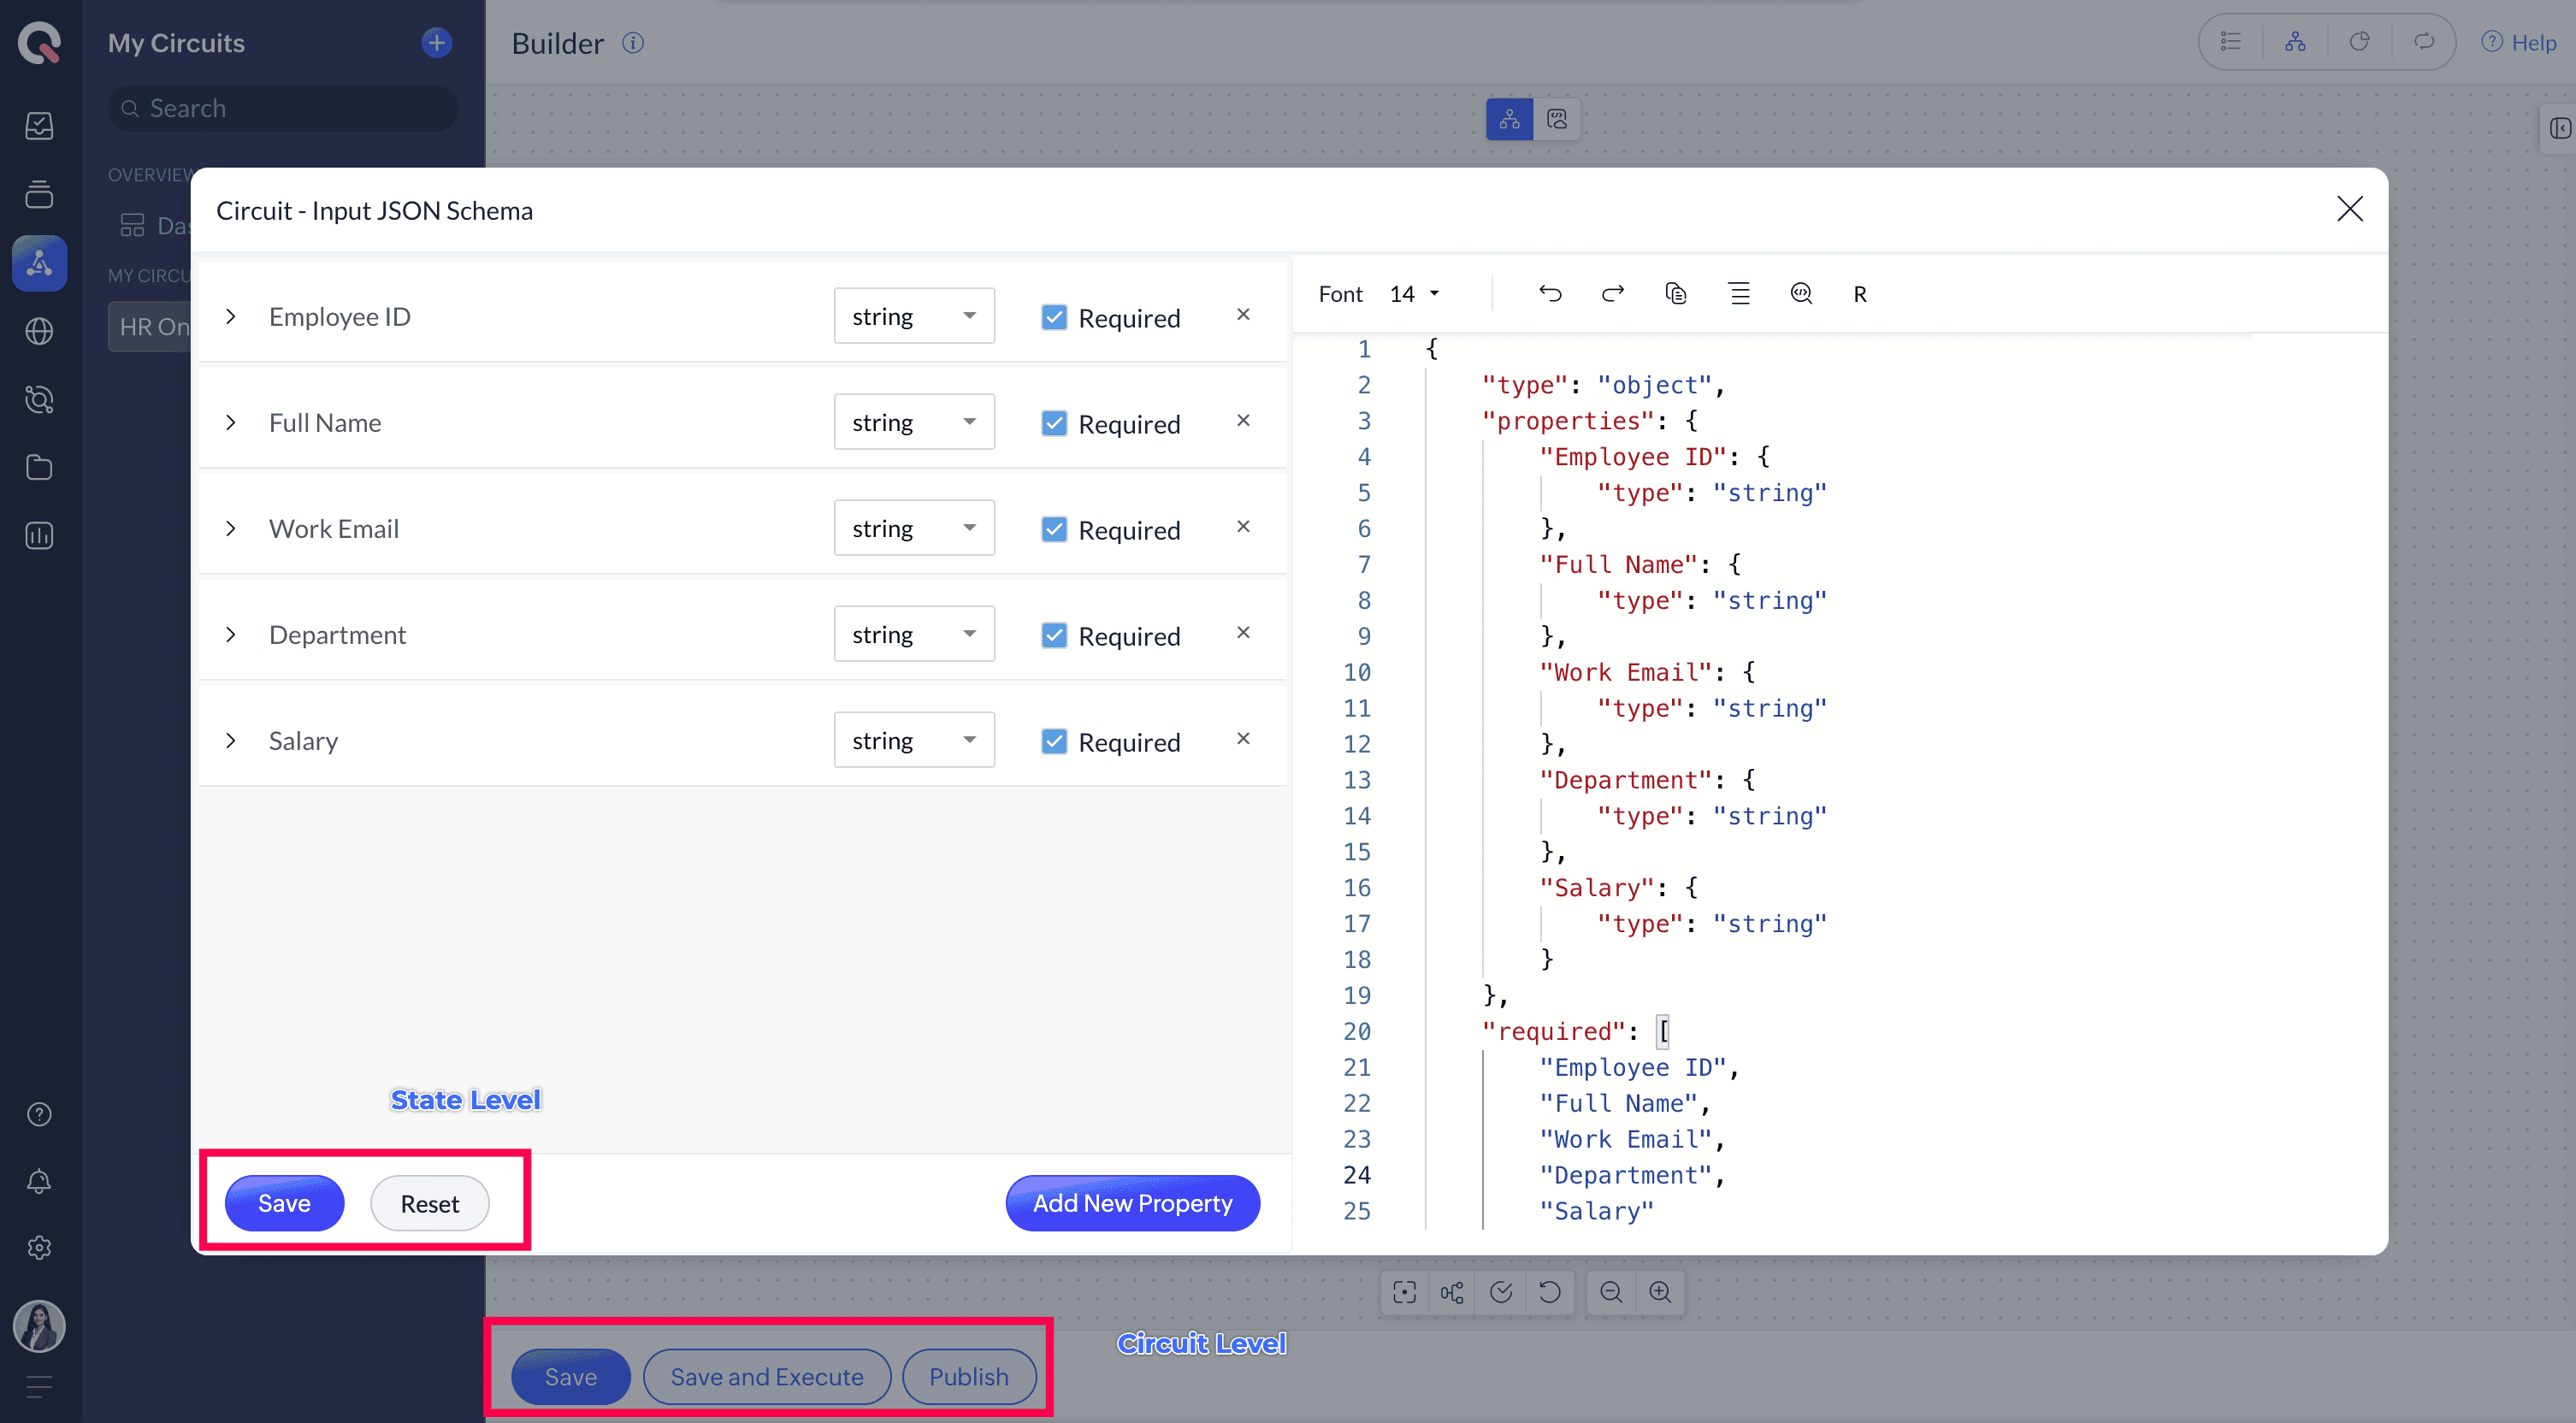Screen dimensions: 2576x1423
Task: Click the format lines icon in editor toolbar
Action: click(1739, 293)
